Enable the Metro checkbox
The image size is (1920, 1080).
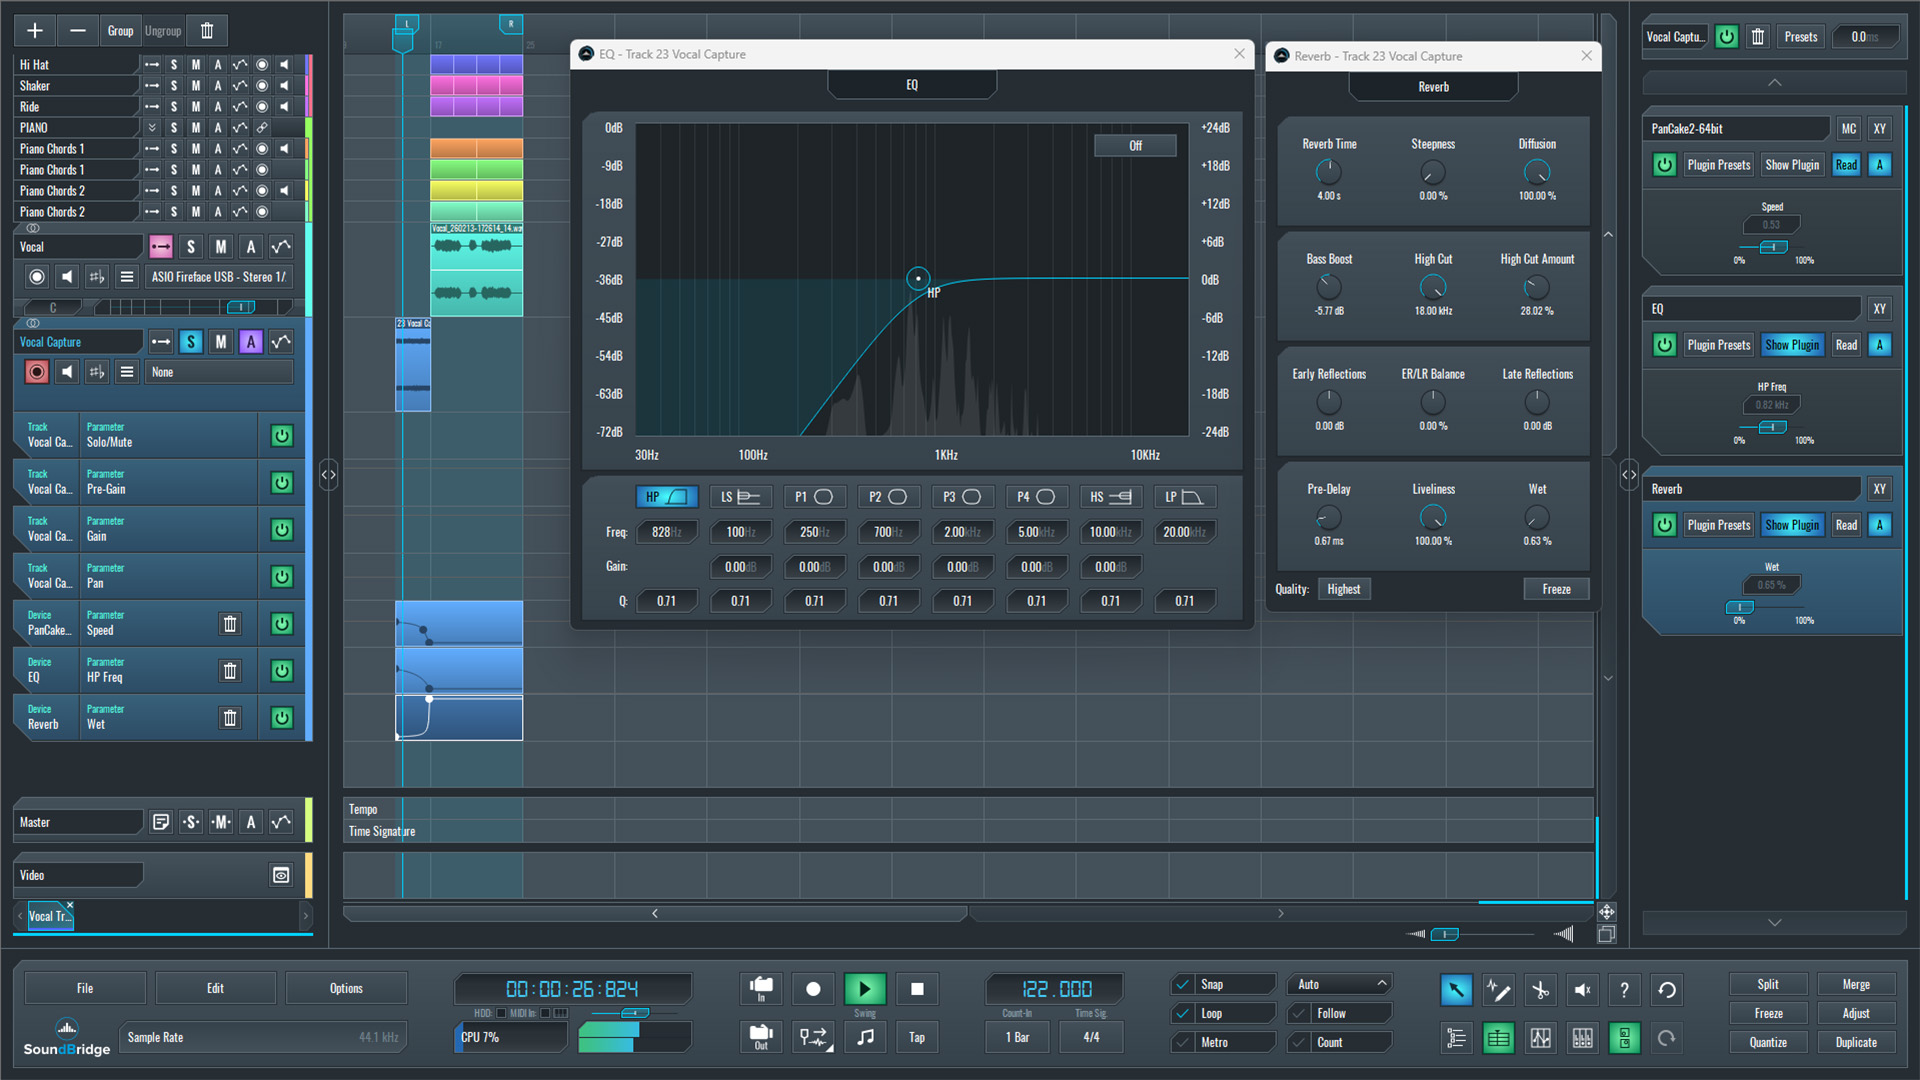[x=1183, y=1042]
